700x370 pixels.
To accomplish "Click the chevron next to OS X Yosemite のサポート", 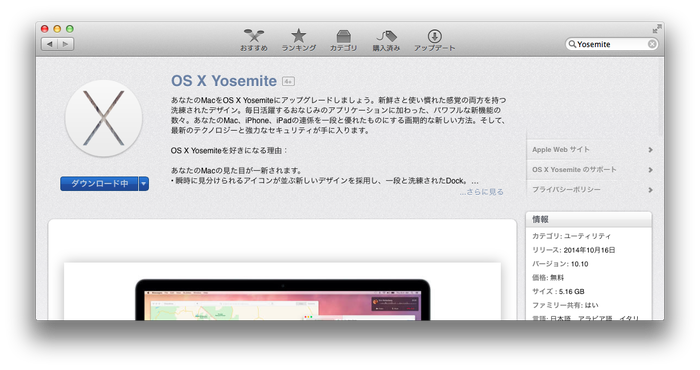I will [650, 170].
